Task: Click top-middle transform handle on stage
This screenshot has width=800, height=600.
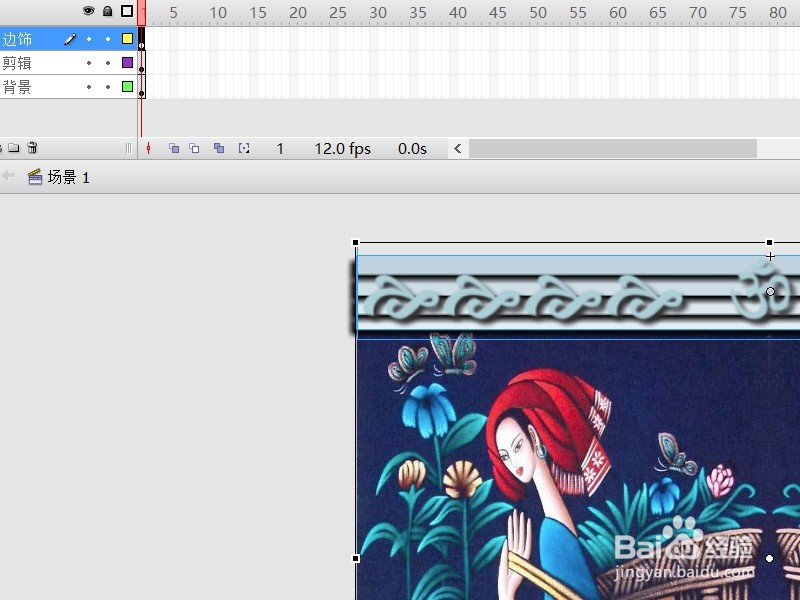Action: pos(769,242)
